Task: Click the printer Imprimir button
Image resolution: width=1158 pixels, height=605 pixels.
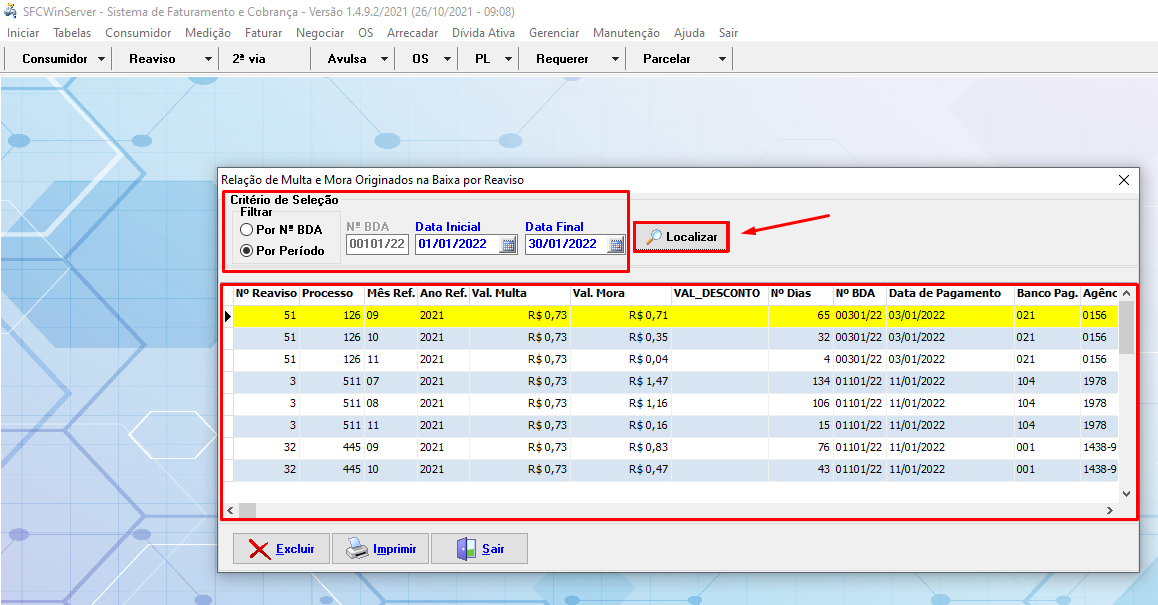Action: (381, 549)
